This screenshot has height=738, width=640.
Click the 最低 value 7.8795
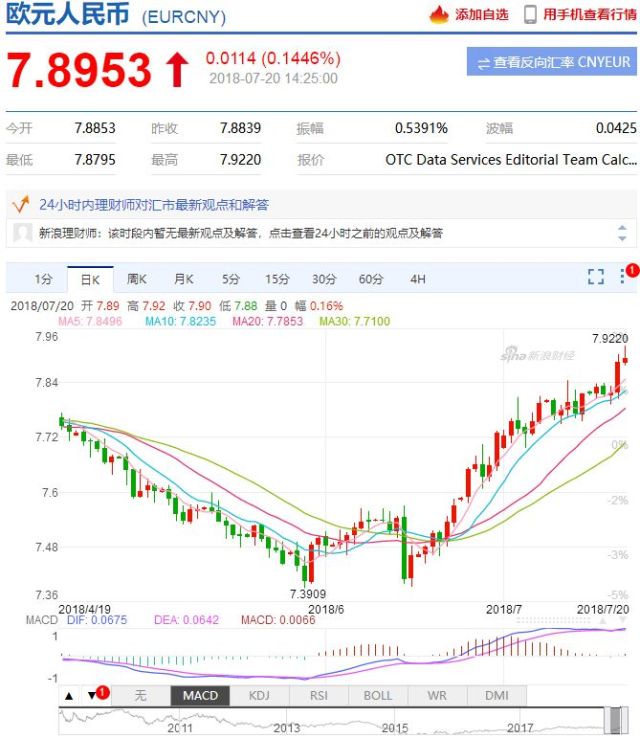point(95,160)
